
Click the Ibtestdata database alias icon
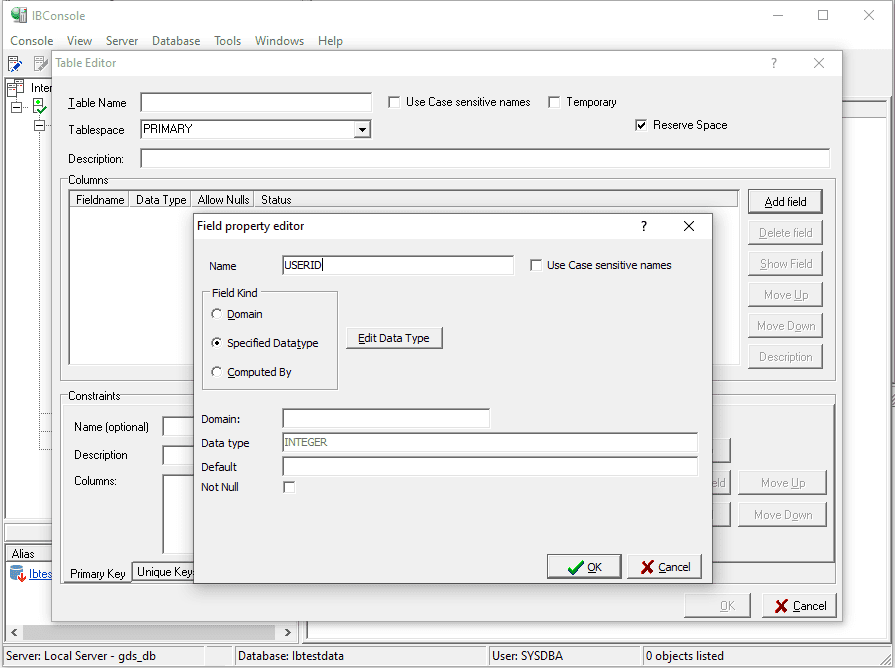point(16,573)
